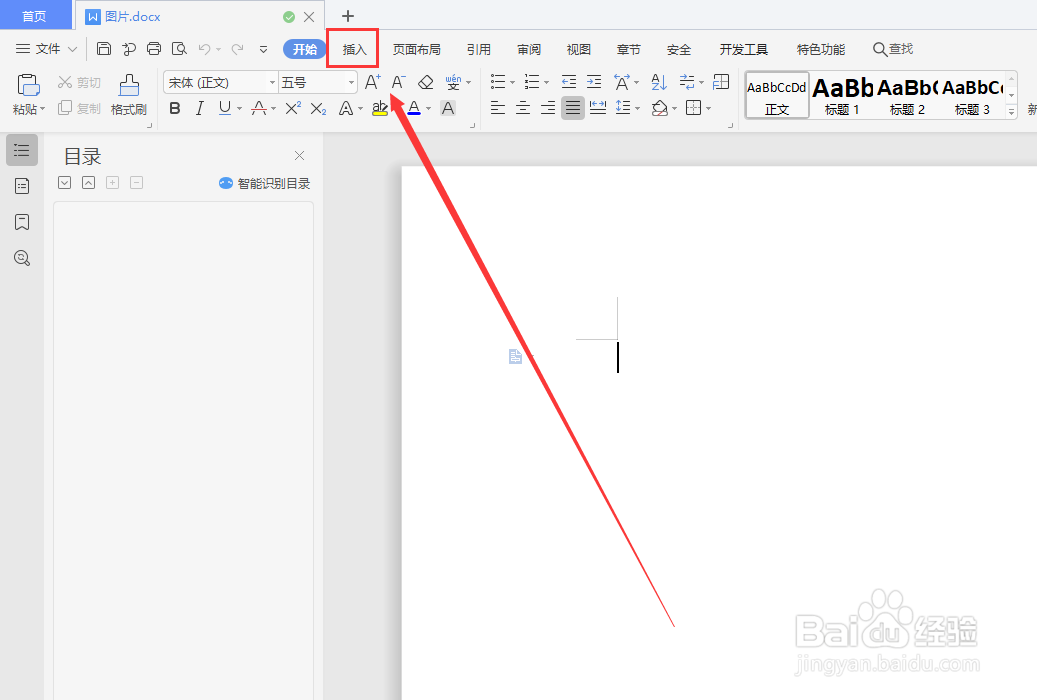Click the character shading A icon
Image resolution: width=1037 pixels, height=700 pixels.
click(x=448, y=108)
